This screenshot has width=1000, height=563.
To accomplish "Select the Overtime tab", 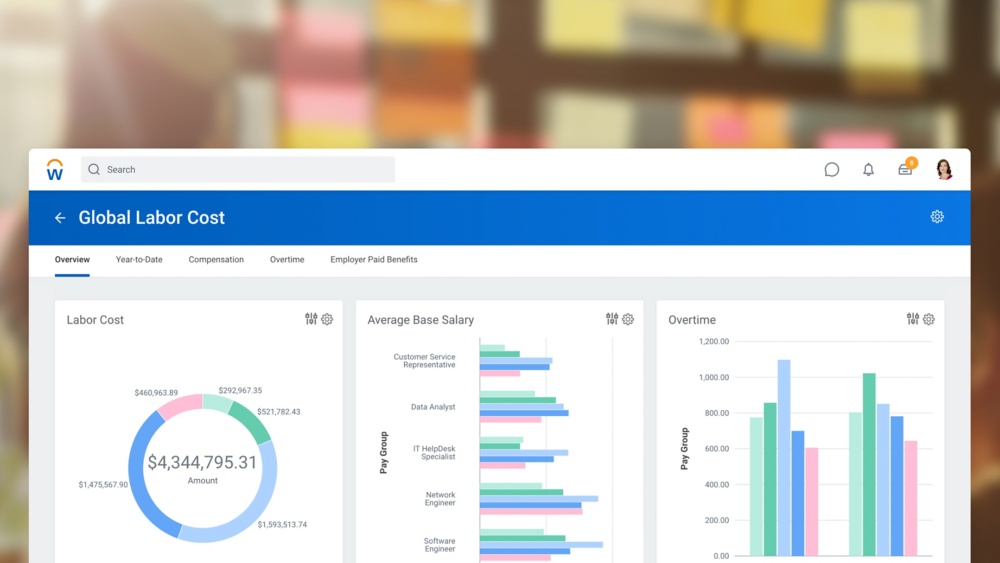I will (287, 260).
